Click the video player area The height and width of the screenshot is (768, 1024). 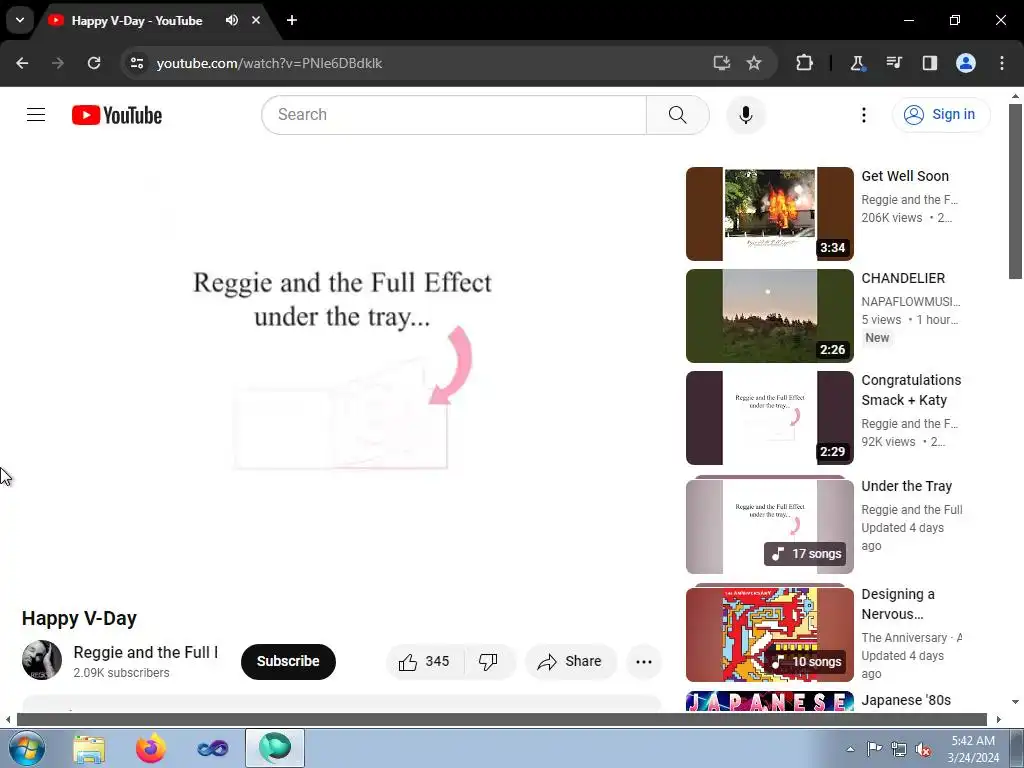click(x=342, y=370)
